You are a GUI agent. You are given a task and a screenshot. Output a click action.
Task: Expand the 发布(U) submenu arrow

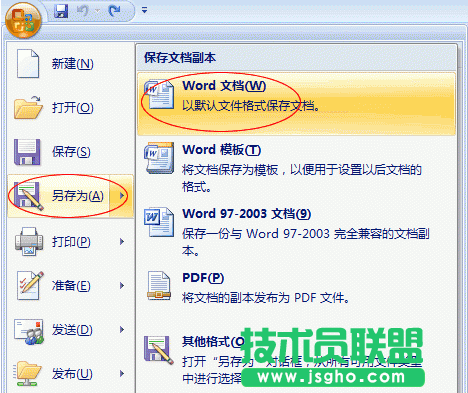pyautogui.click(x=122, y=374)
